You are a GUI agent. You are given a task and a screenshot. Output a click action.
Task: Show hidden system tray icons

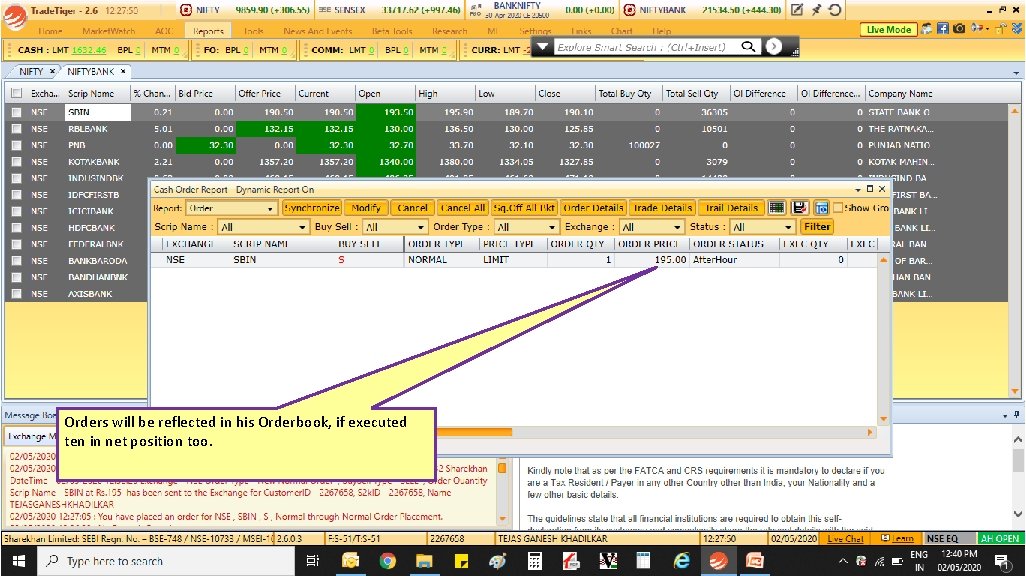(843, 561)
